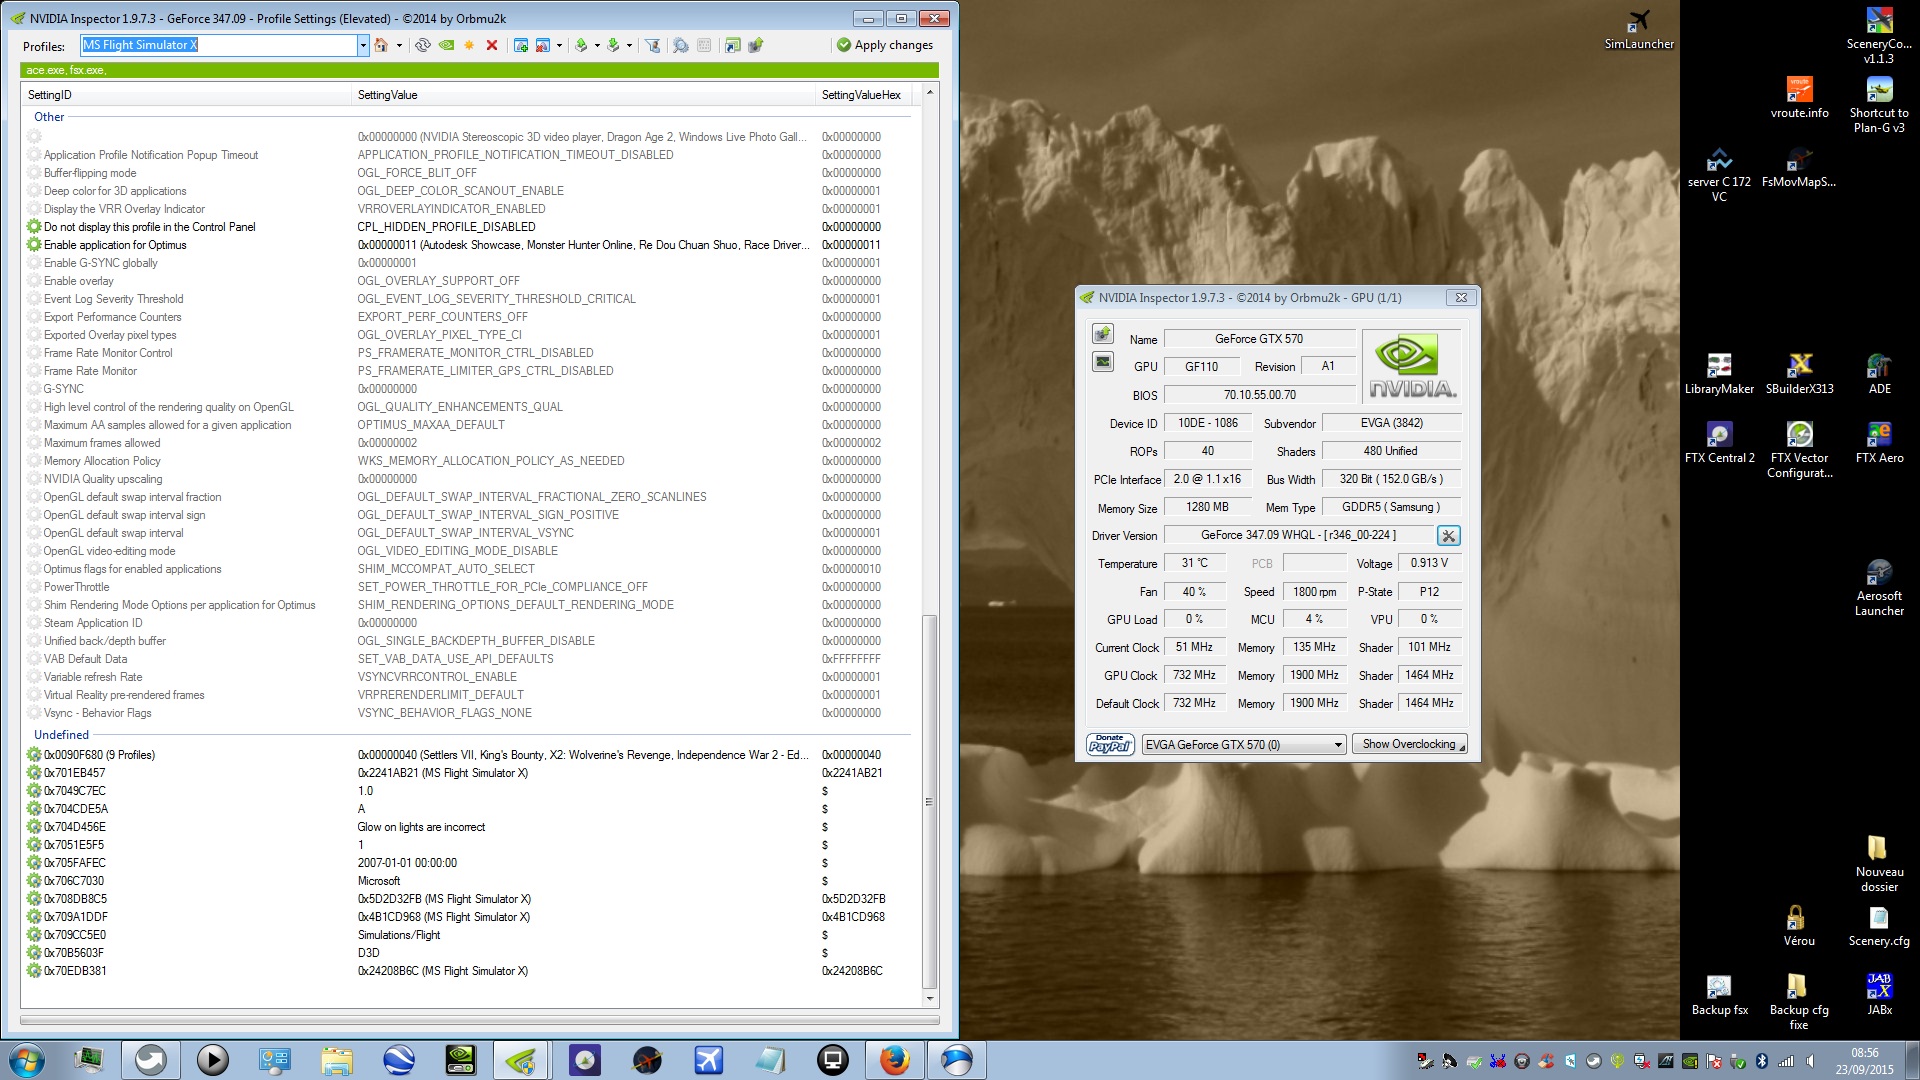Open the SimLauncher desktop icon
The image size is (1920, 1080).
[x=1639, y=29]
